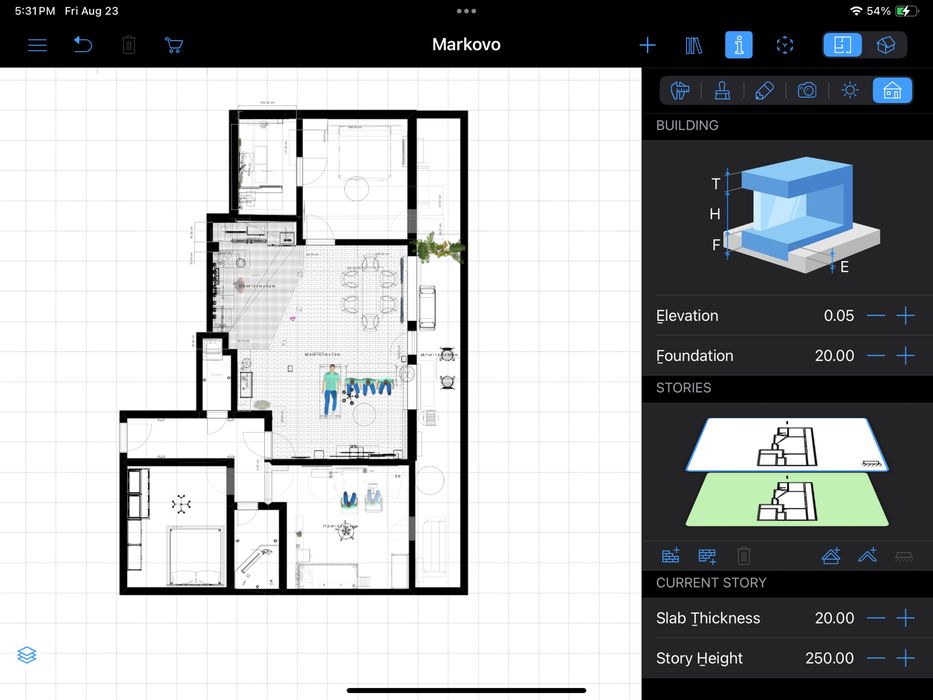Open the shopping cart store
Image resolution: width=933 pixels, height=700 pixels.
(173, 45)
